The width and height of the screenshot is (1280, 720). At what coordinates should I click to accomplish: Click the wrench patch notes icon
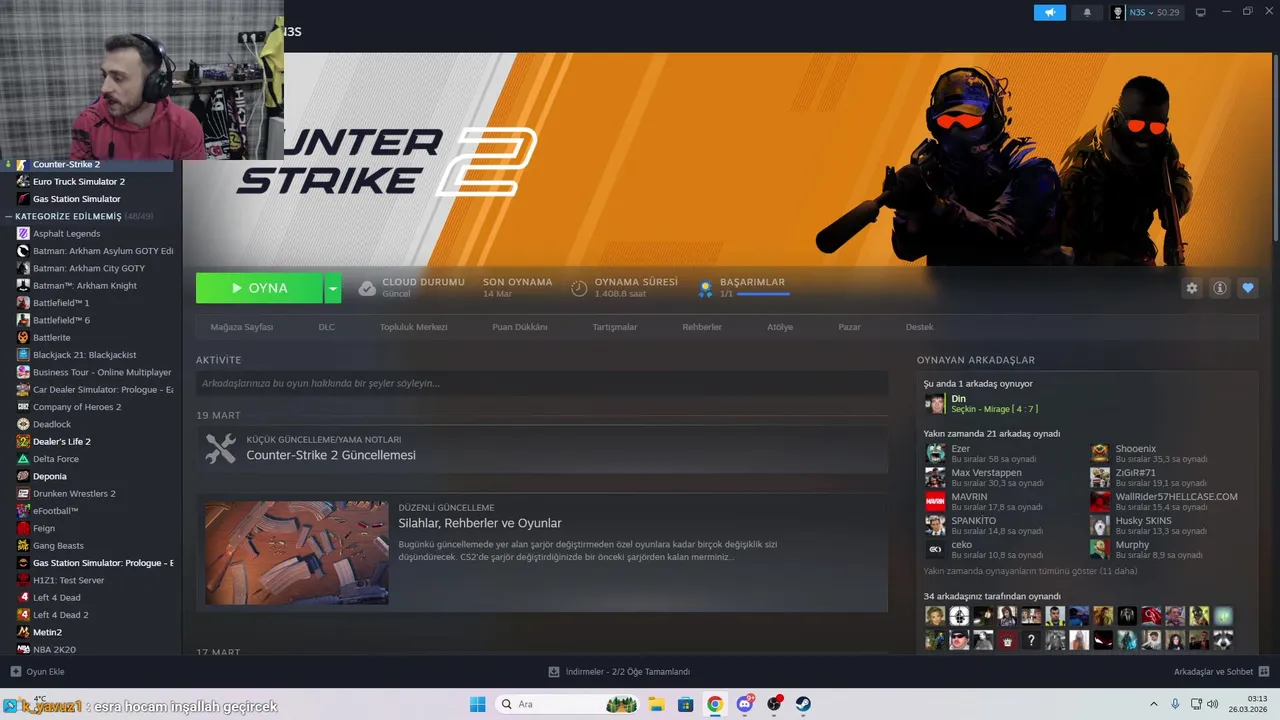click(220, 448)
